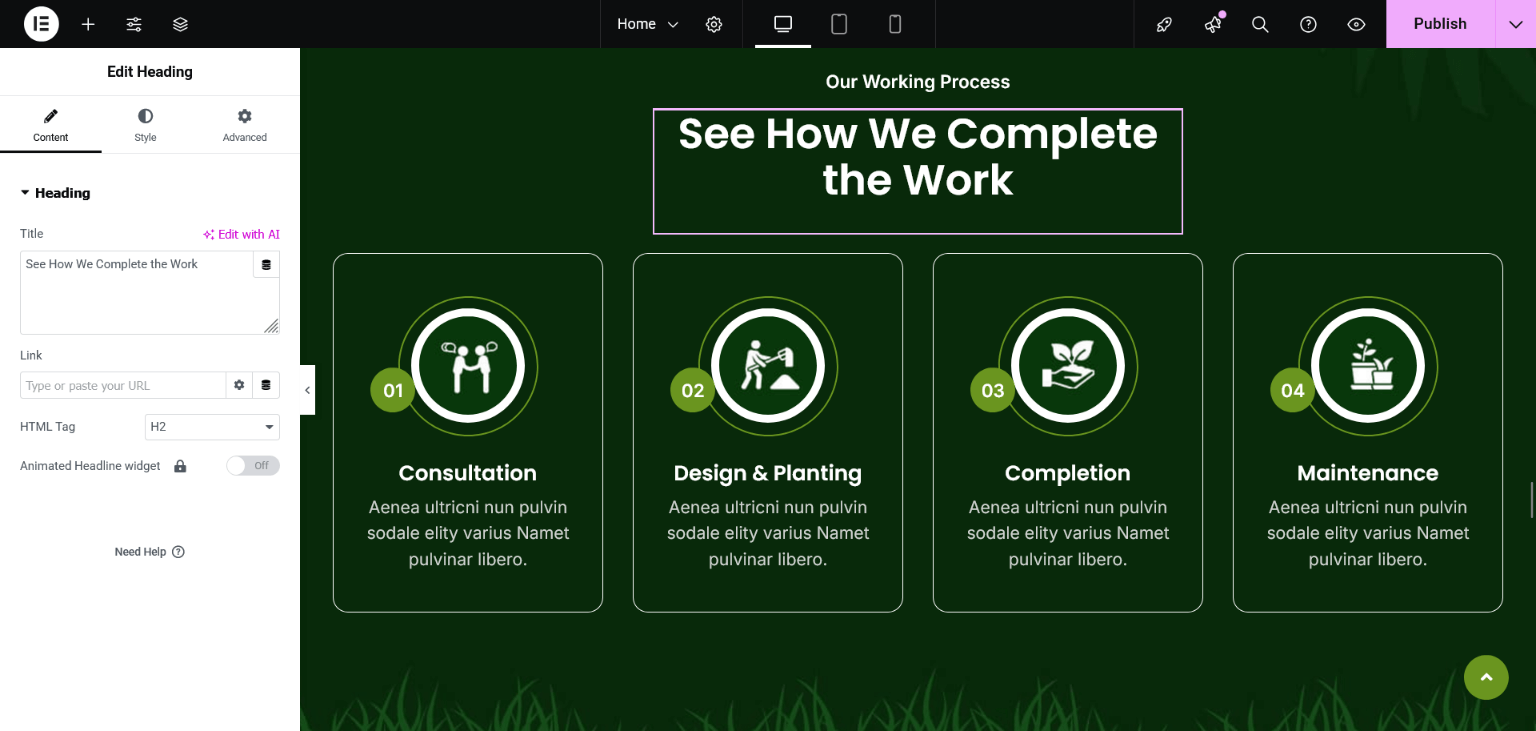This screenshot has height=731, width=1536.
Task: Collapse the Heading section
Action: coord(55,193)
